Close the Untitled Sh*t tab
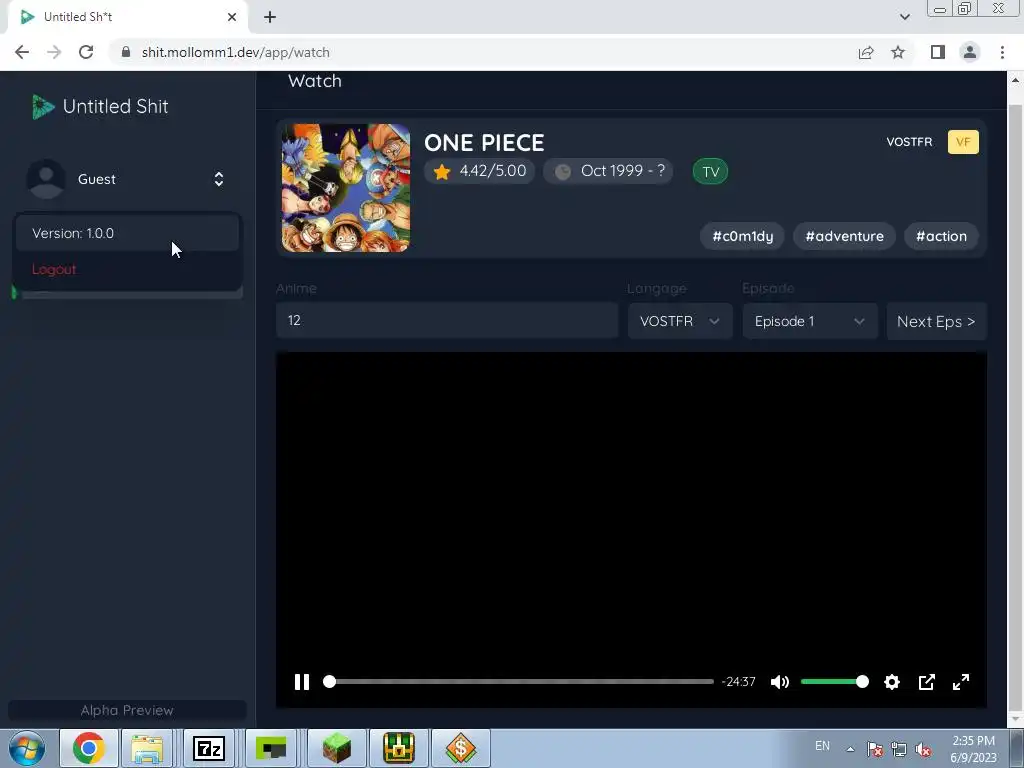Viewport: 1024px width, 768px height. point(232,17)
